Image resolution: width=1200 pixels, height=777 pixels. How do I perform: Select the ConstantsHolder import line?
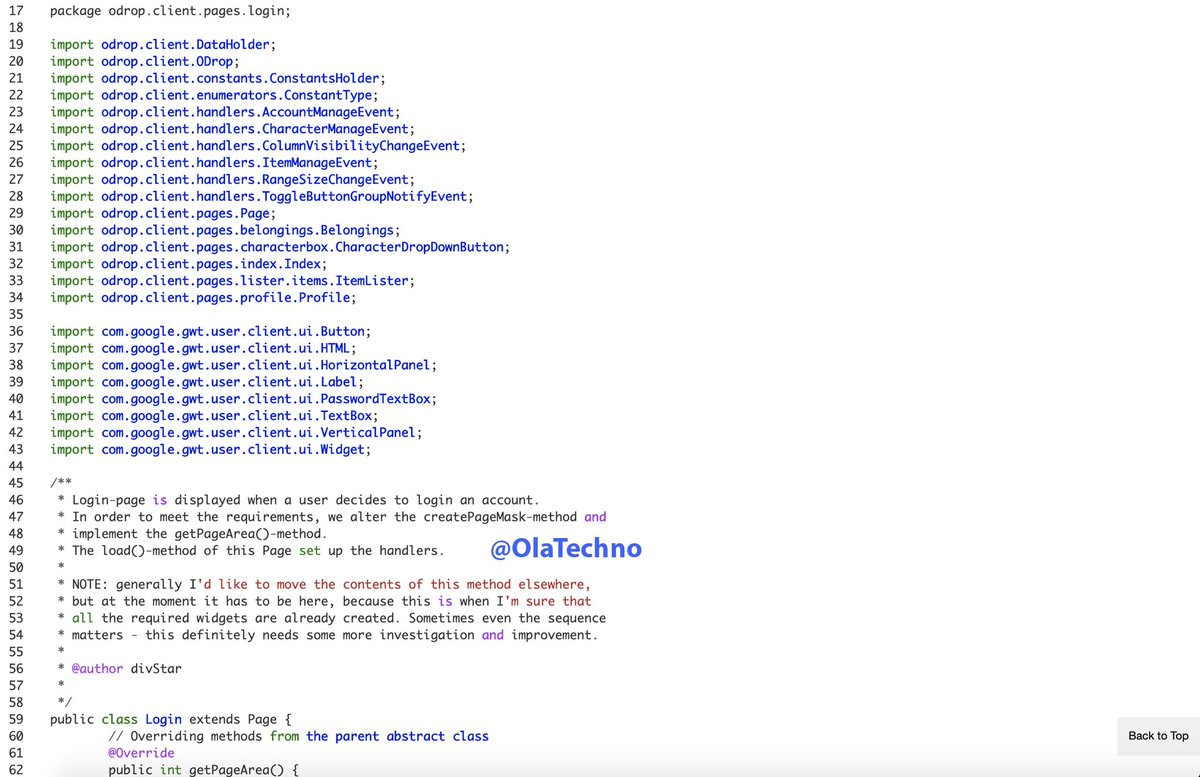point(218,79)
